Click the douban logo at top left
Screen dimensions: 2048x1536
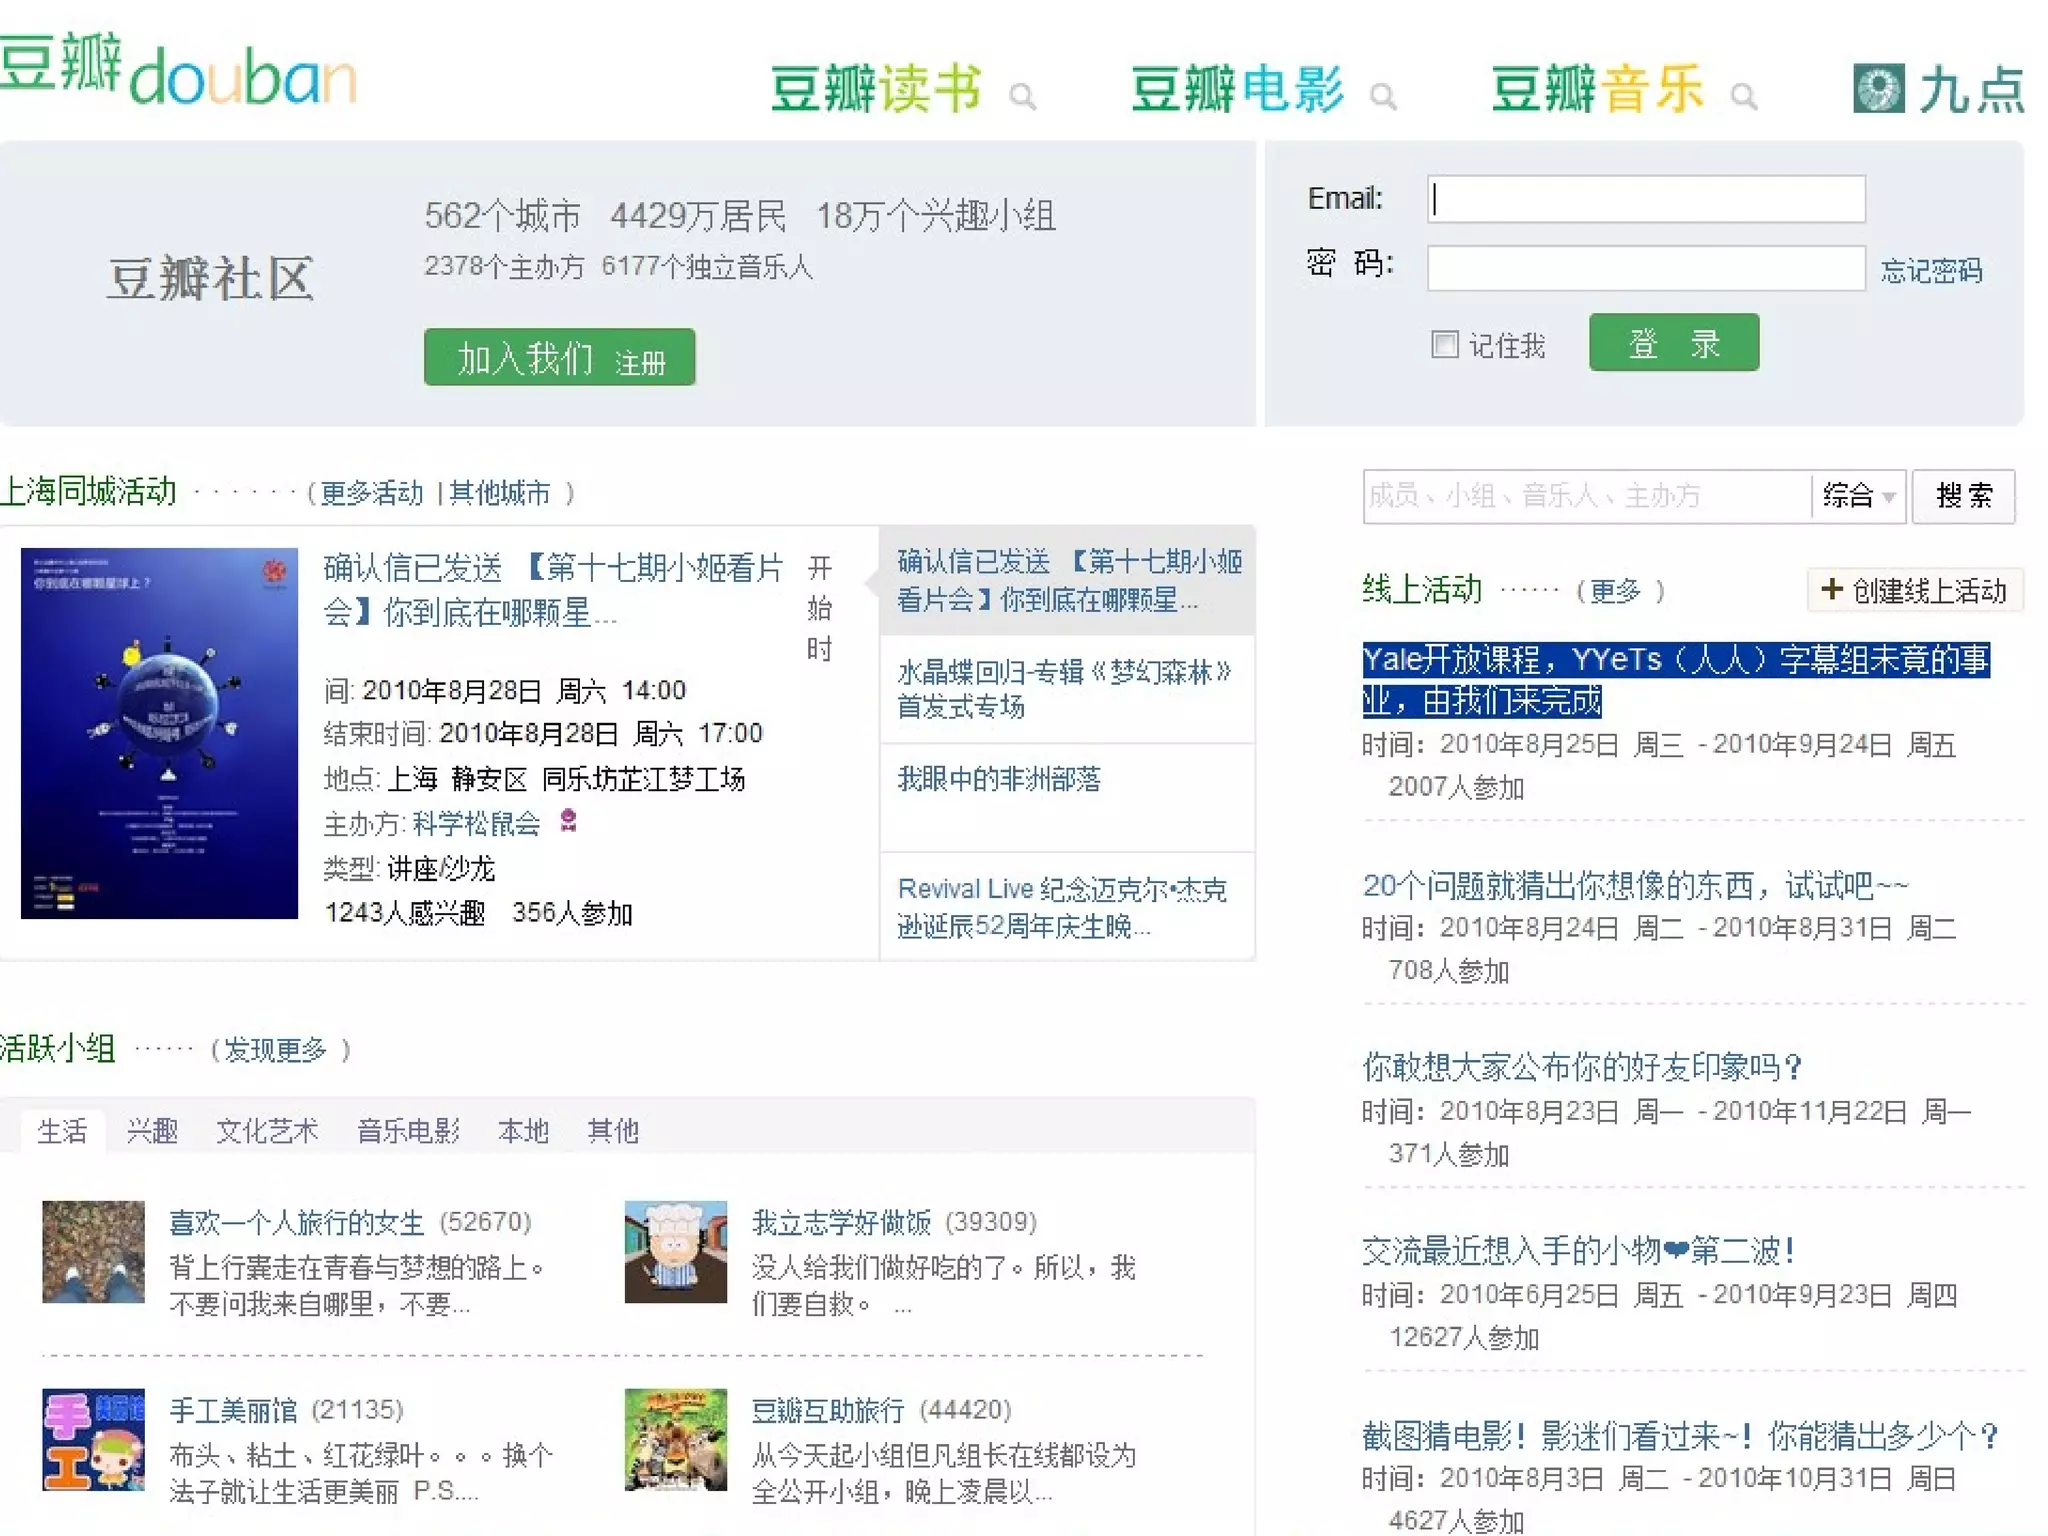178,70
